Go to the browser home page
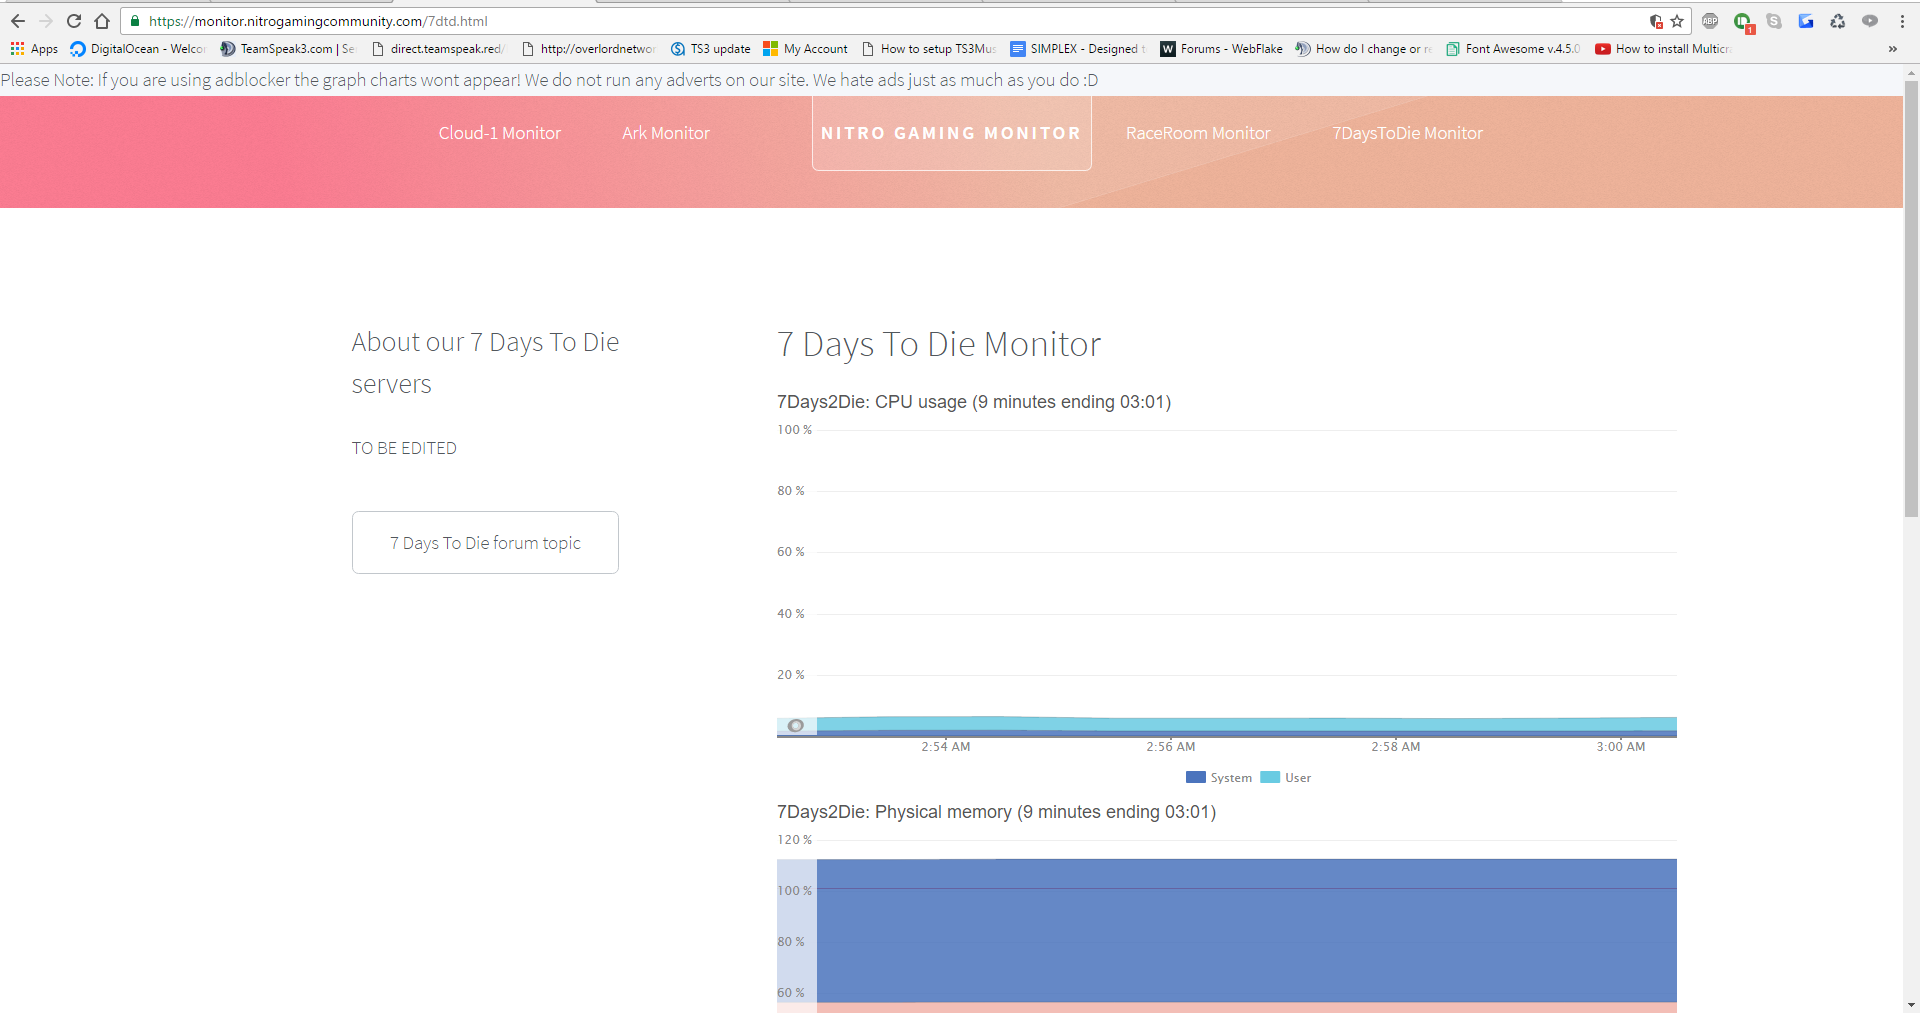Viewport: 1920px width, 1013px height. point(102,21)
